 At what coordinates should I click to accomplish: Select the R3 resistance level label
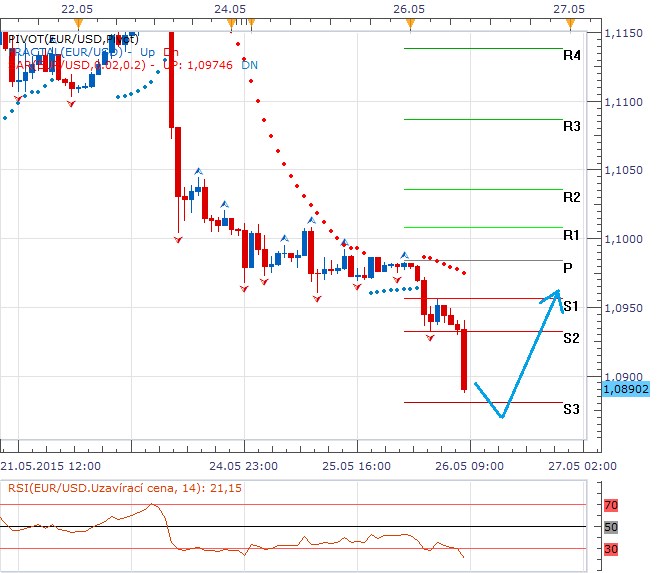571,127
